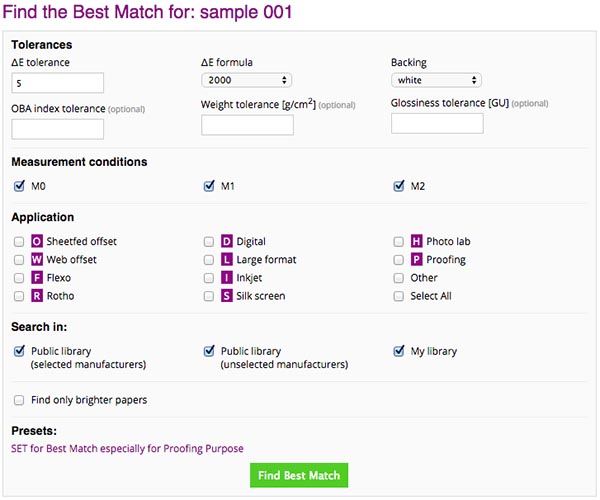The height and width of the screenshot is (500, 600).
Task: Click the purple O Sheetfed offset icon
Action: [x=37, y=241]
